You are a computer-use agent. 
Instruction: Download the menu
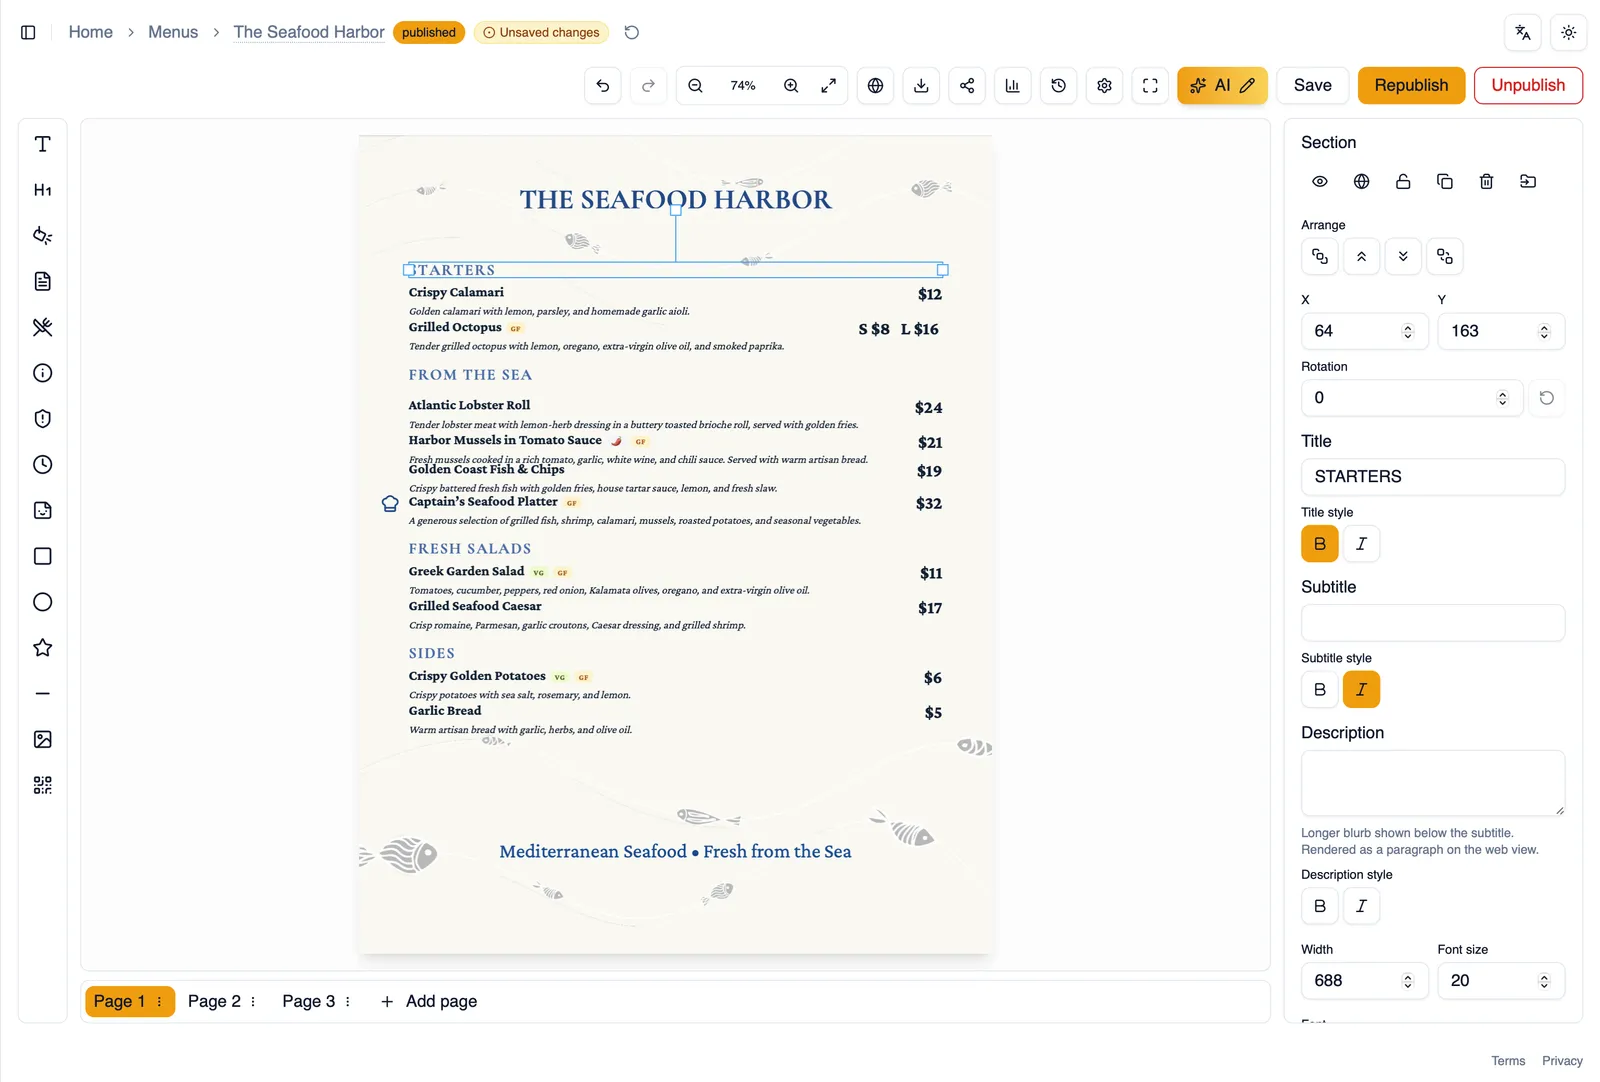921,86
